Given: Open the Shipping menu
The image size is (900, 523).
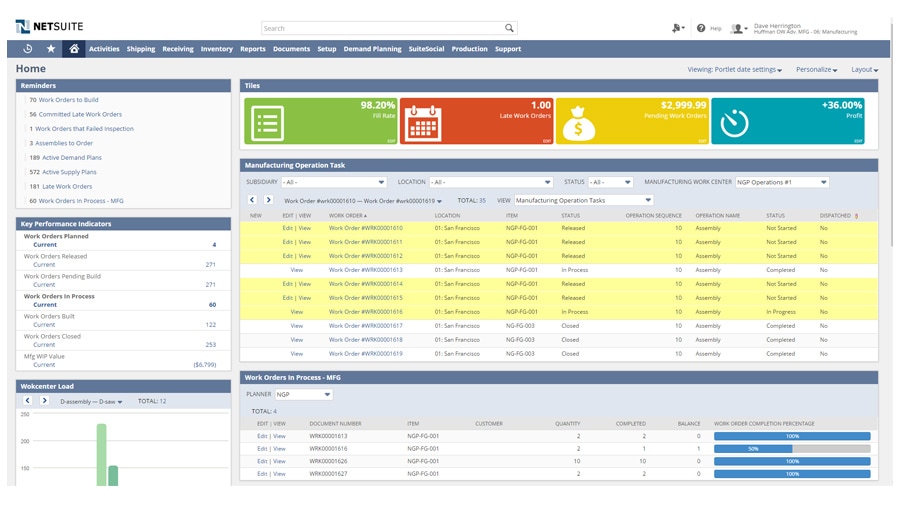Looking at the screenshot, I should point(141,49).
